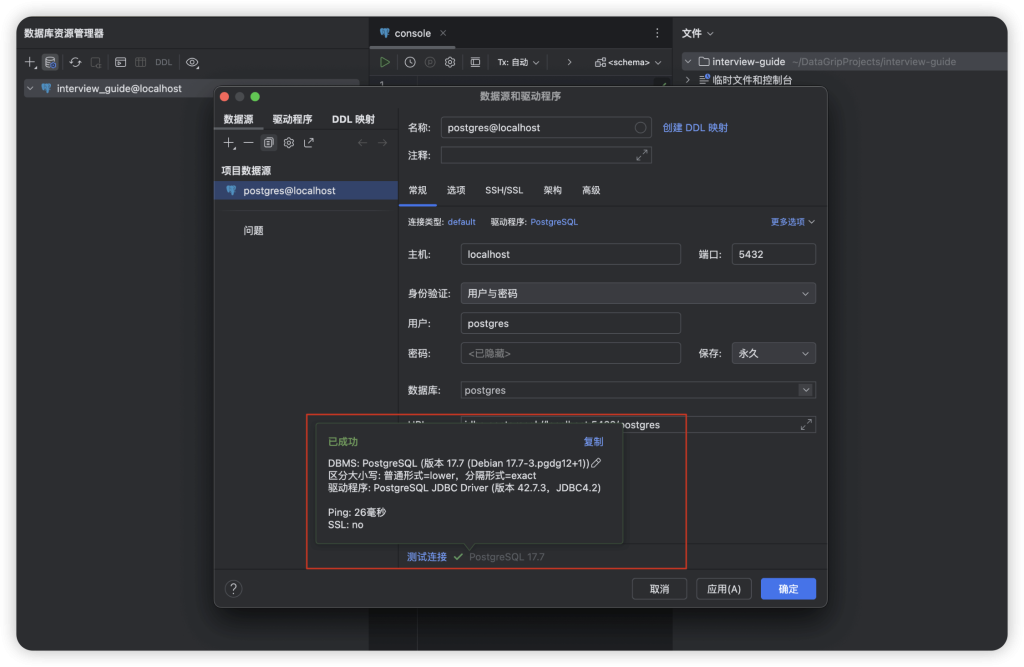Viewport: 1024px width, 667px height.
Task: Refresh data sources in the database explorer toolbar
Action: tap(74, 62)
